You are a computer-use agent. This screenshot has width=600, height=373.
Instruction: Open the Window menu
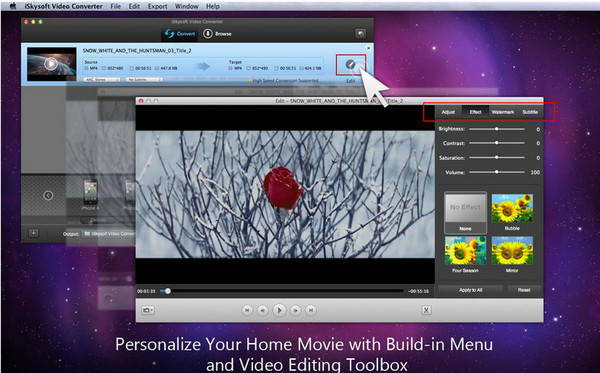[186, 6]
